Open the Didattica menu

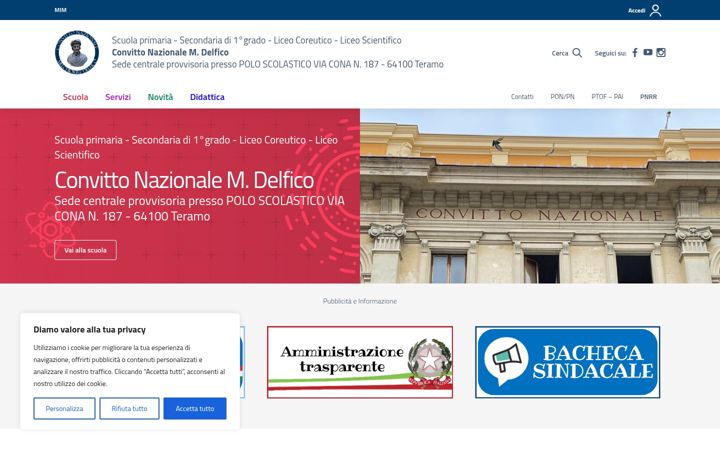click(207, 97)
